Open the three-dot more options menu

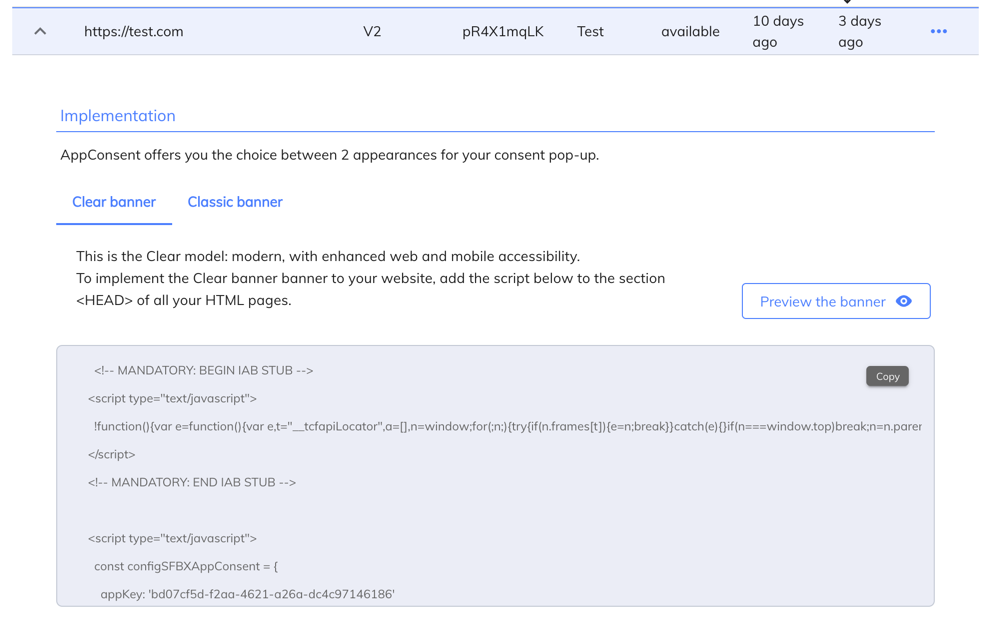[x=938, y=31]
